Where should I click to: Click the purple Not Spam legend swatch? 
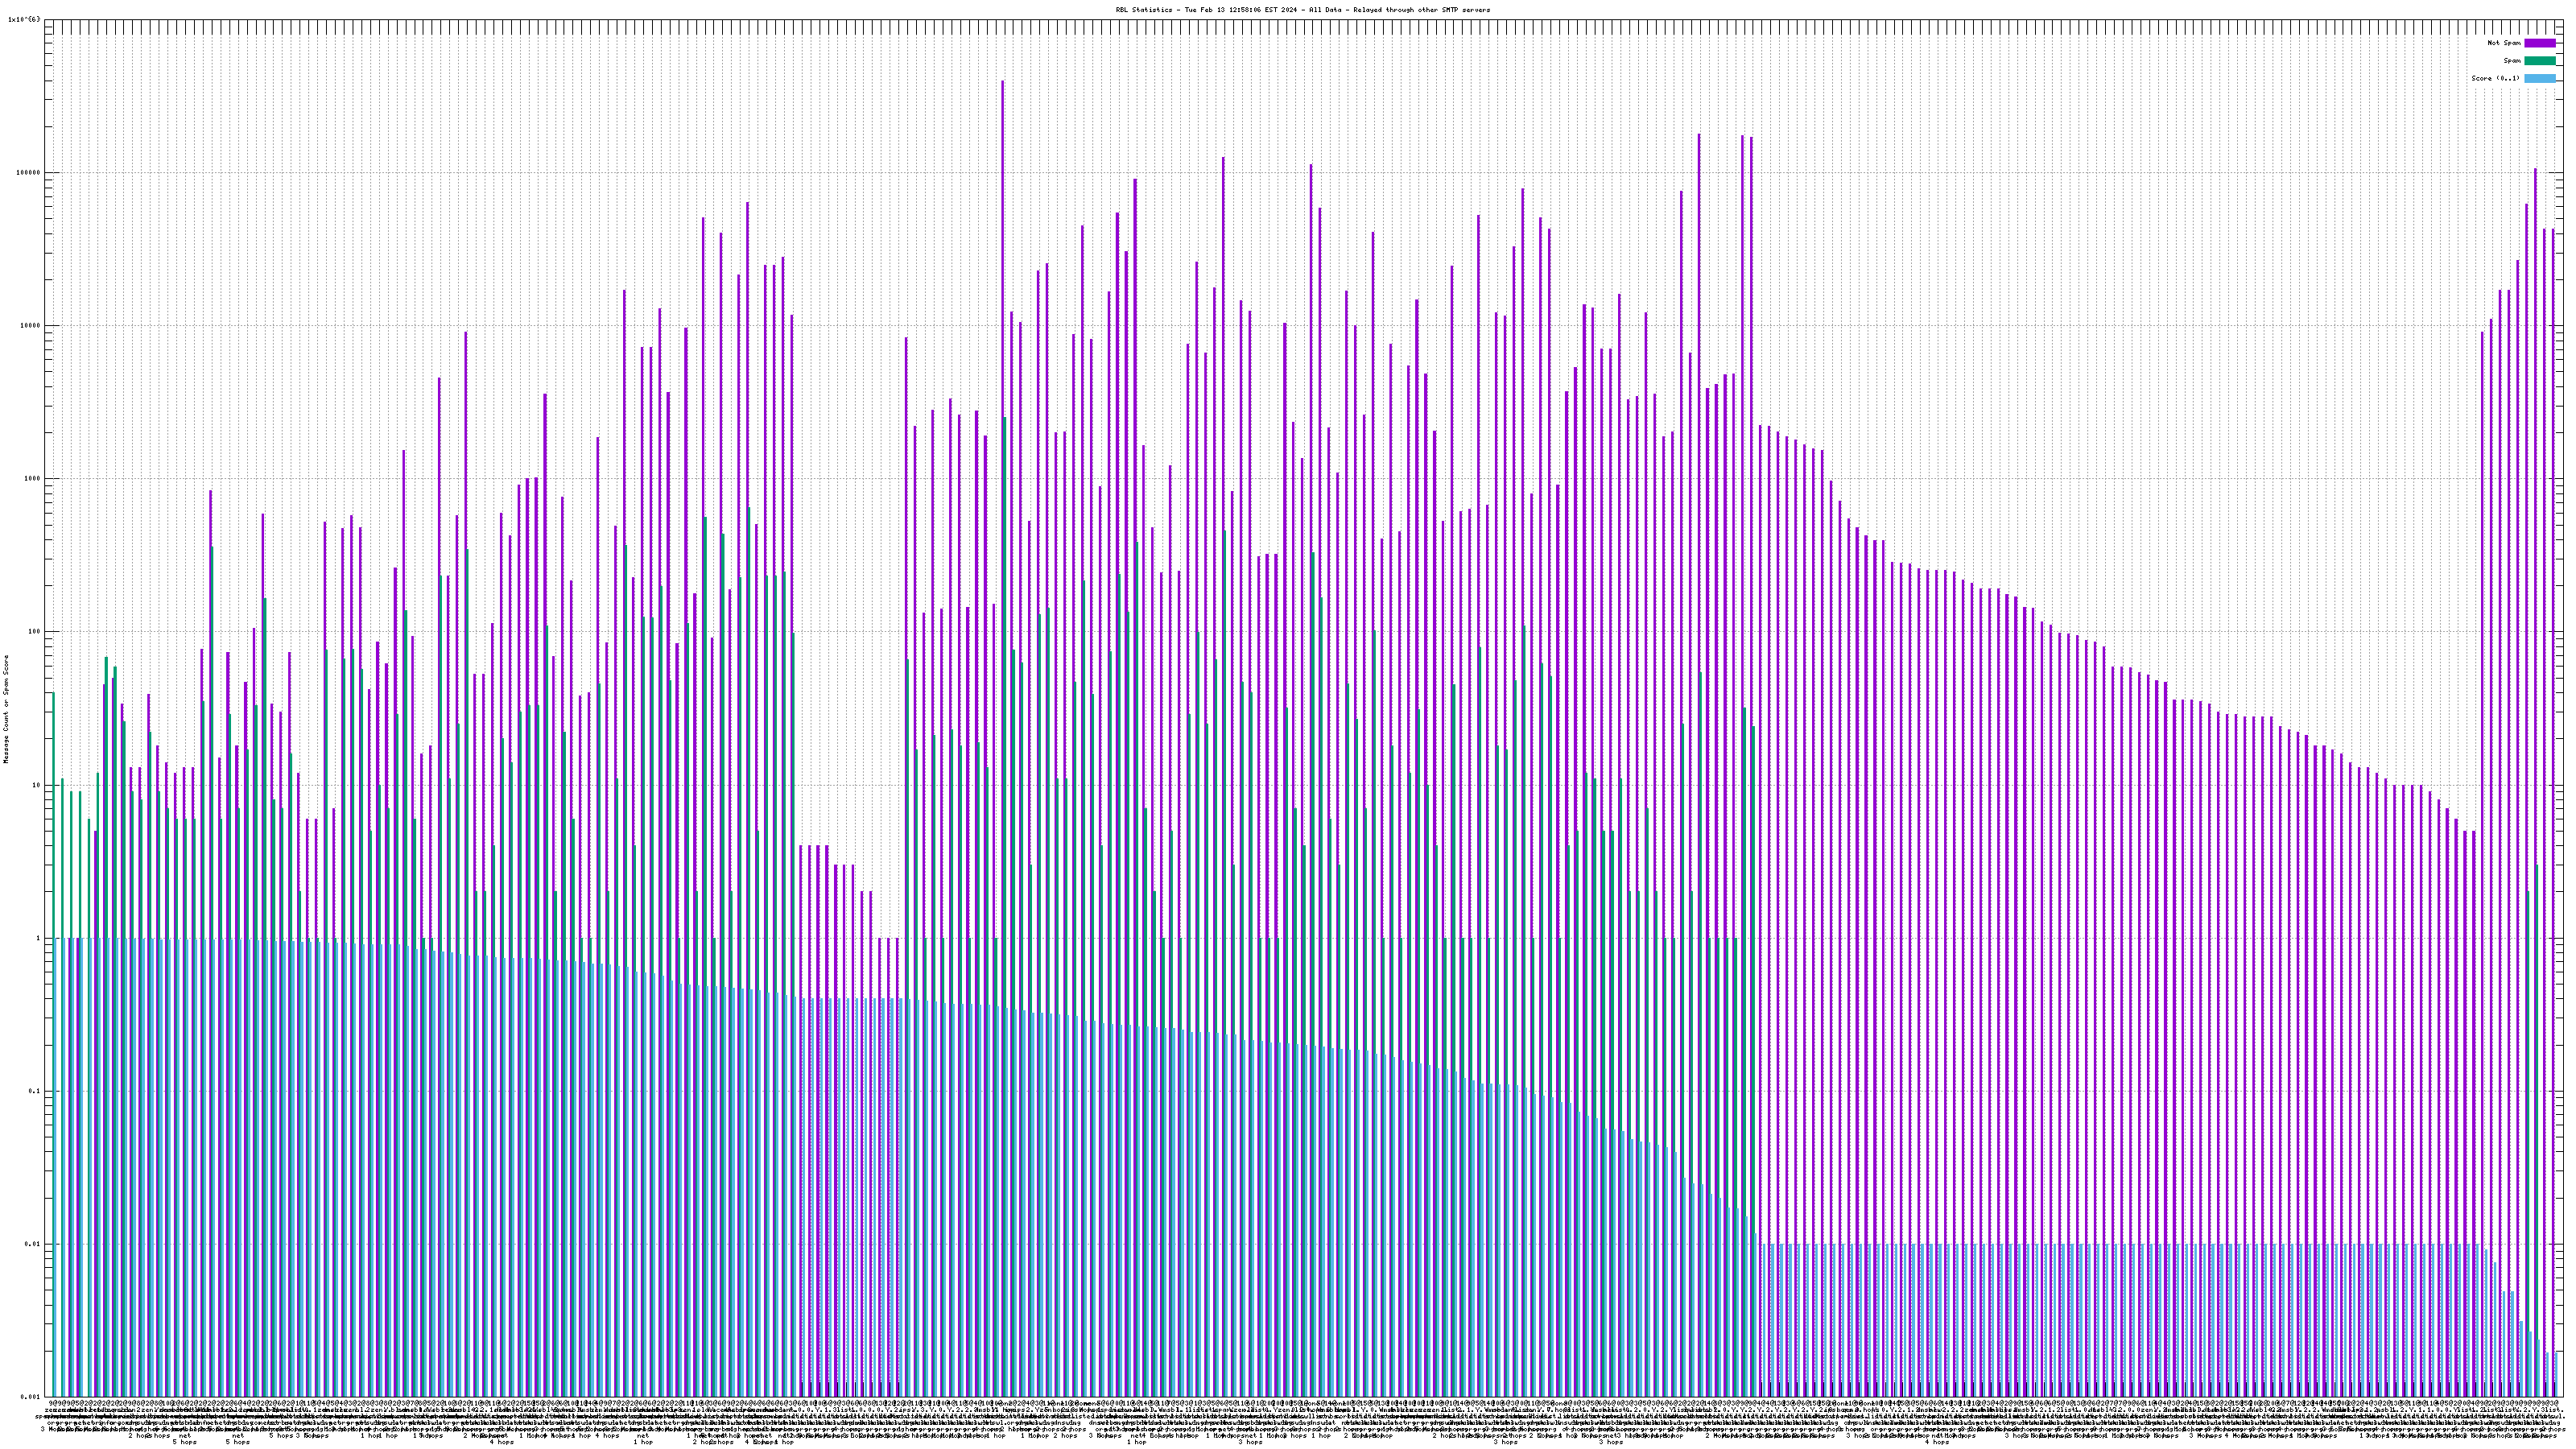(2540, 43)
